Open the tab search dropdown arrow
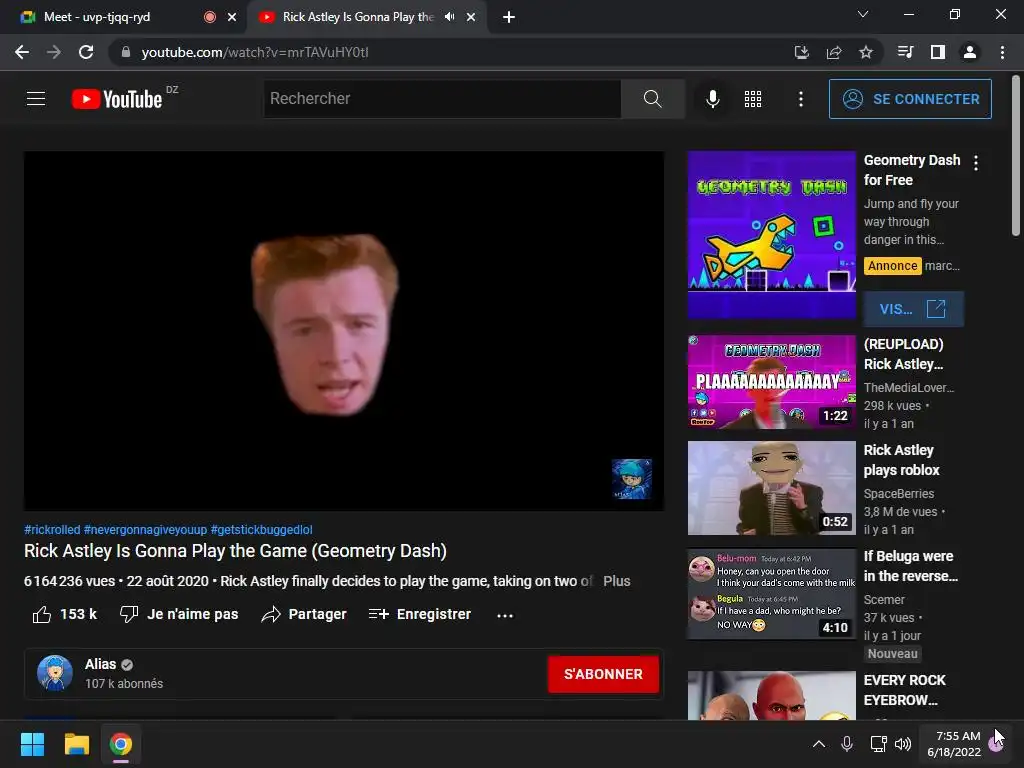The height and width of the screenshot is (768, 1024). [x=863, y=14]
